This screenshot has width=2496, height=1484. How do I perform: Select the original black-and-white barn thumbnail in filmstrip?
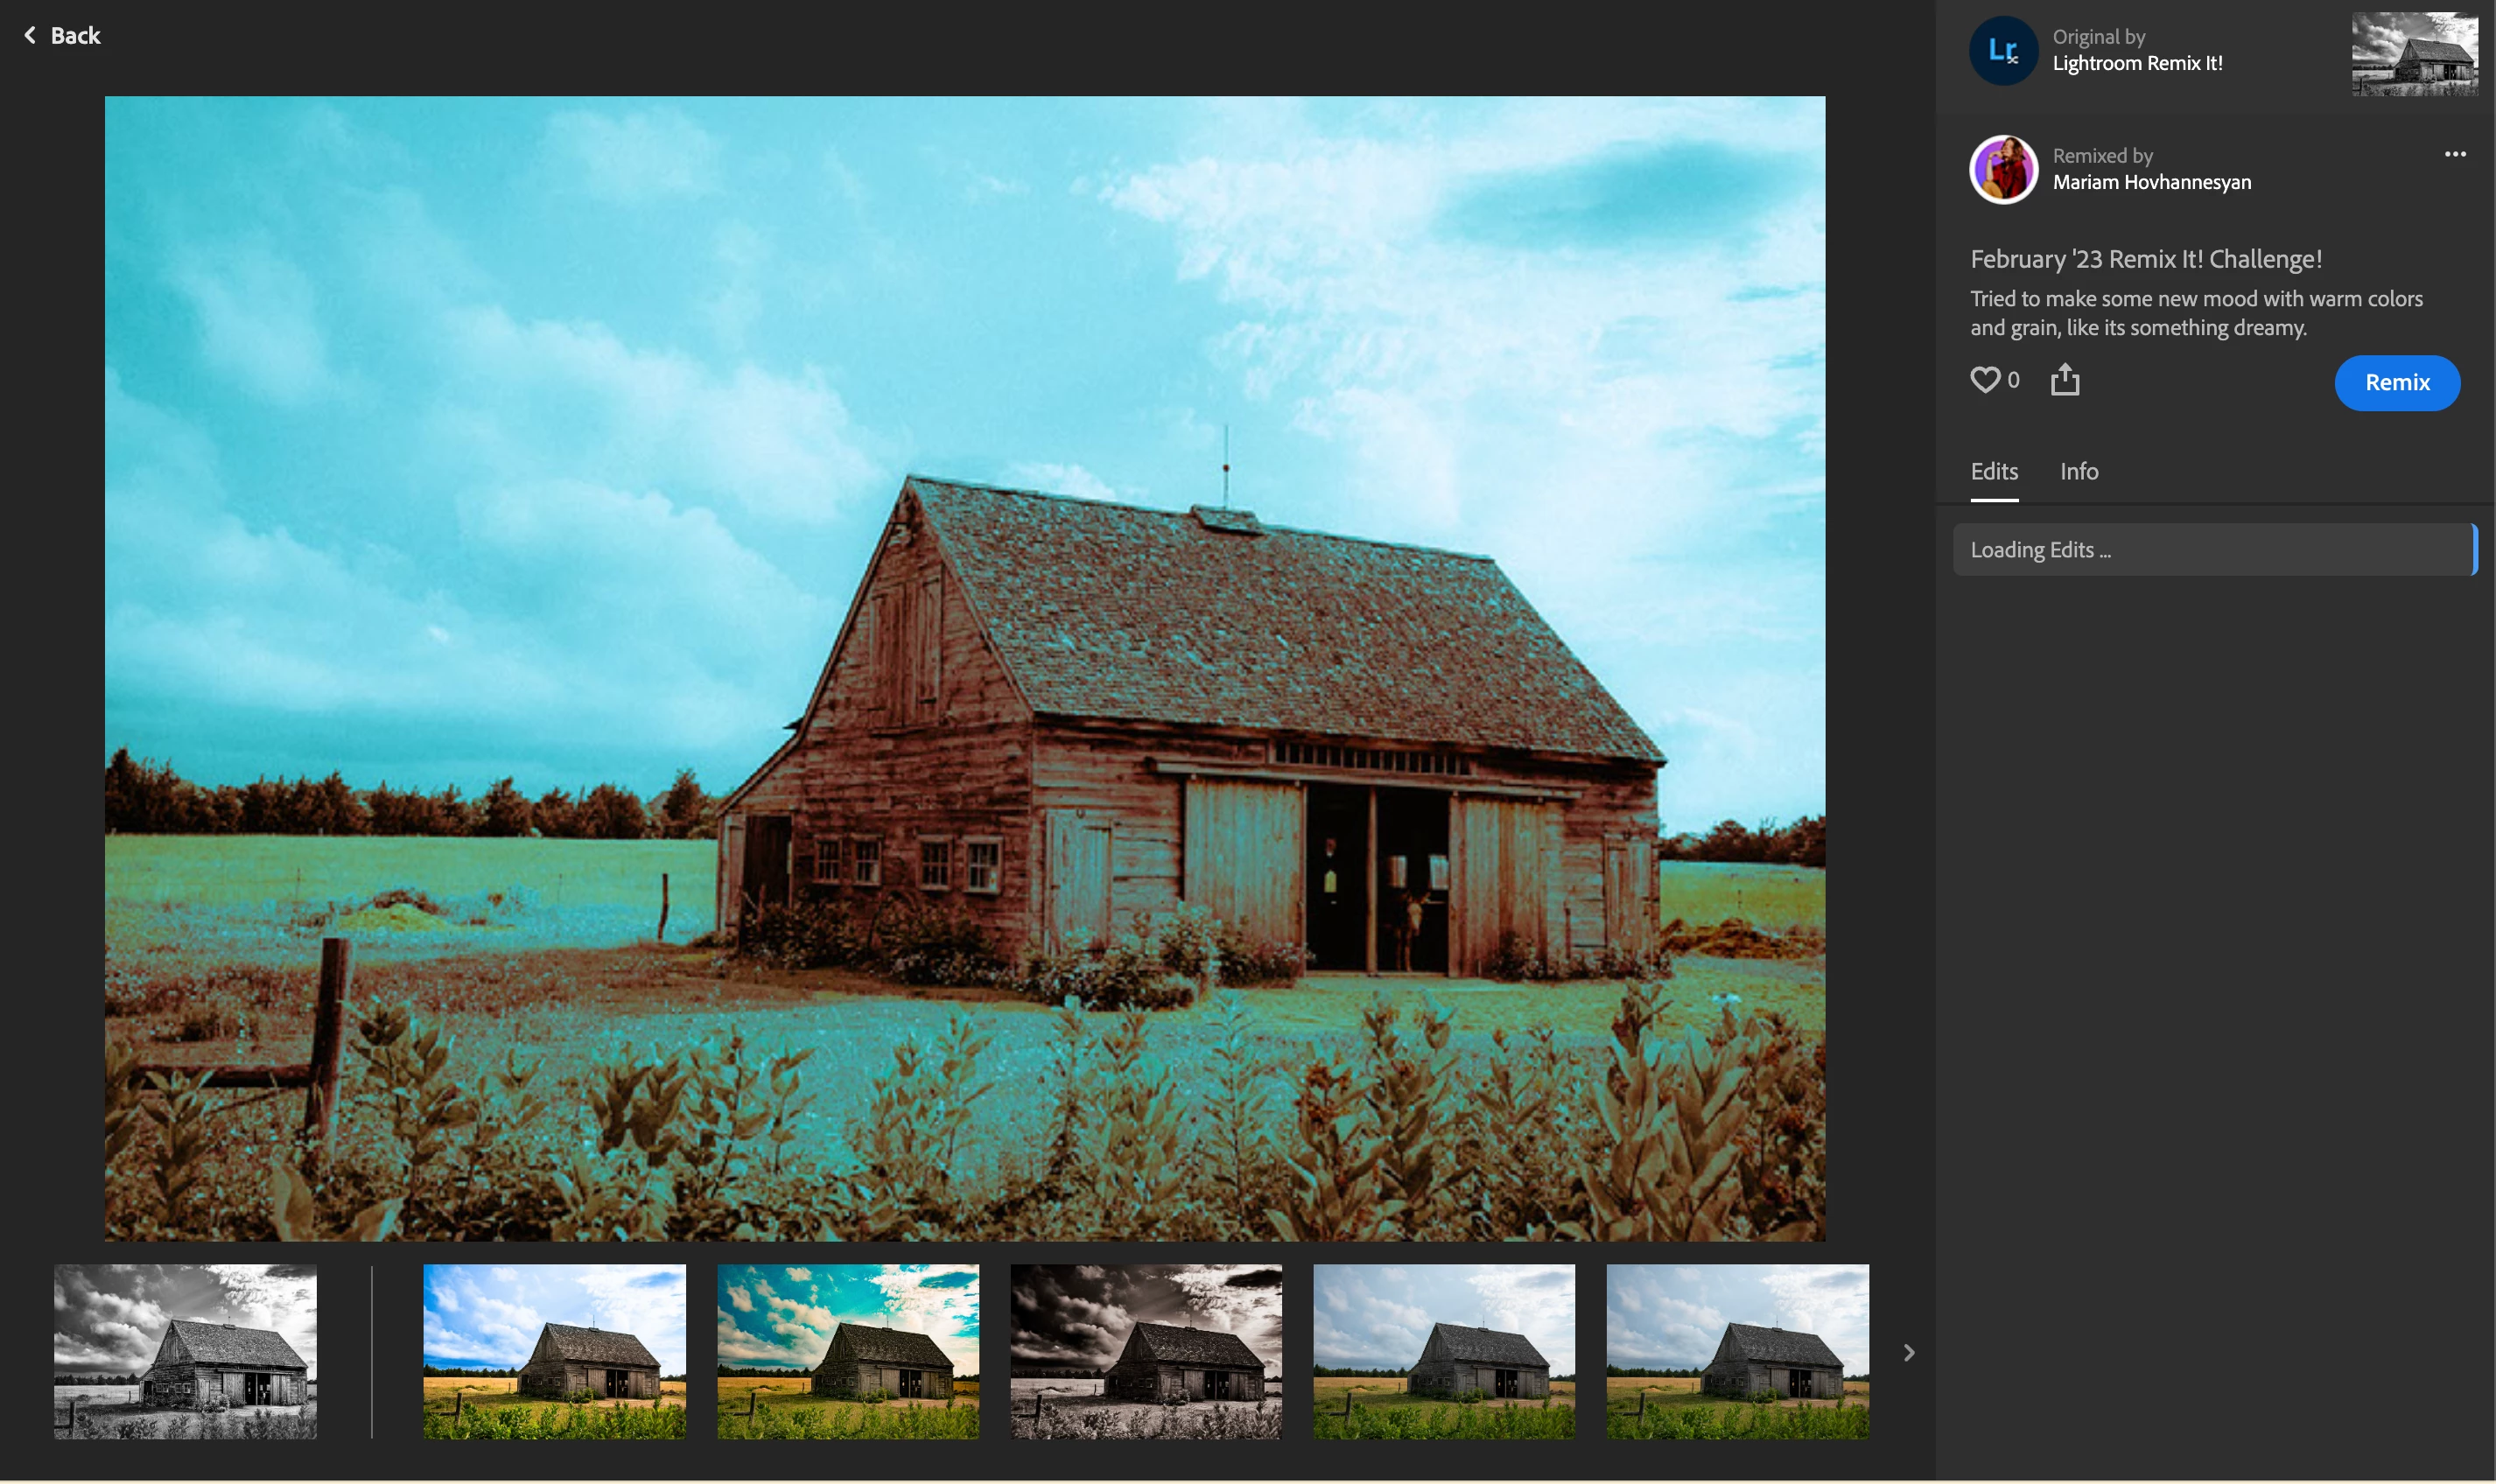point(185,1351)
